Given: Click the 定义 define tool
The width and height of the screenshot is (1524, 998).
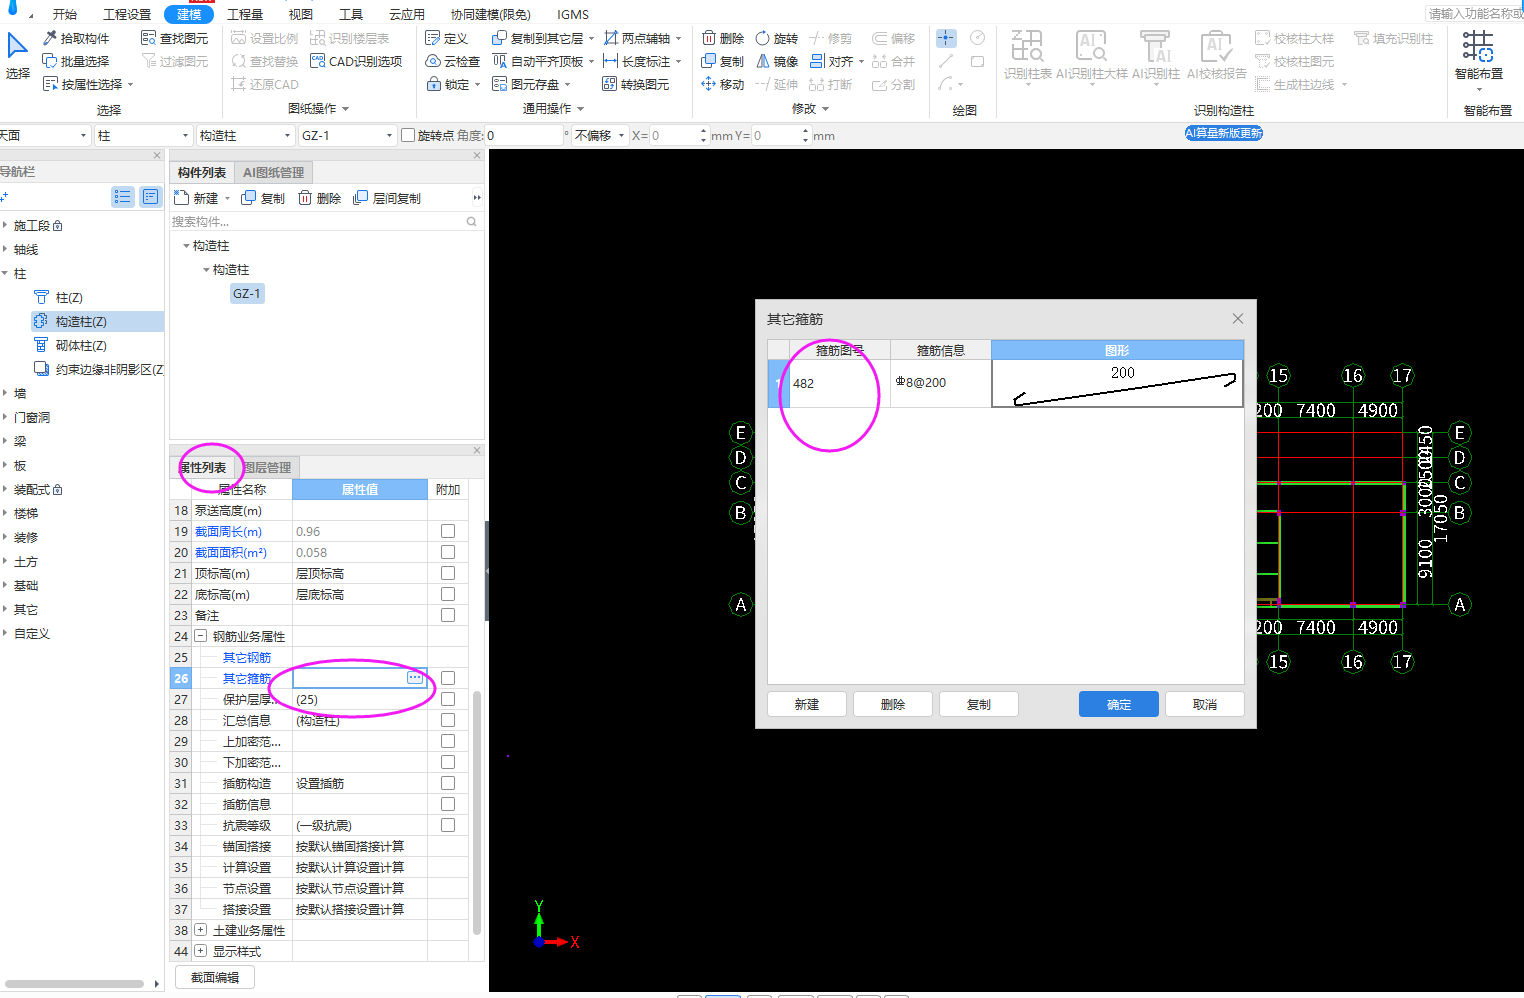Looking at the screenshot, I should [x=446, y=38].
